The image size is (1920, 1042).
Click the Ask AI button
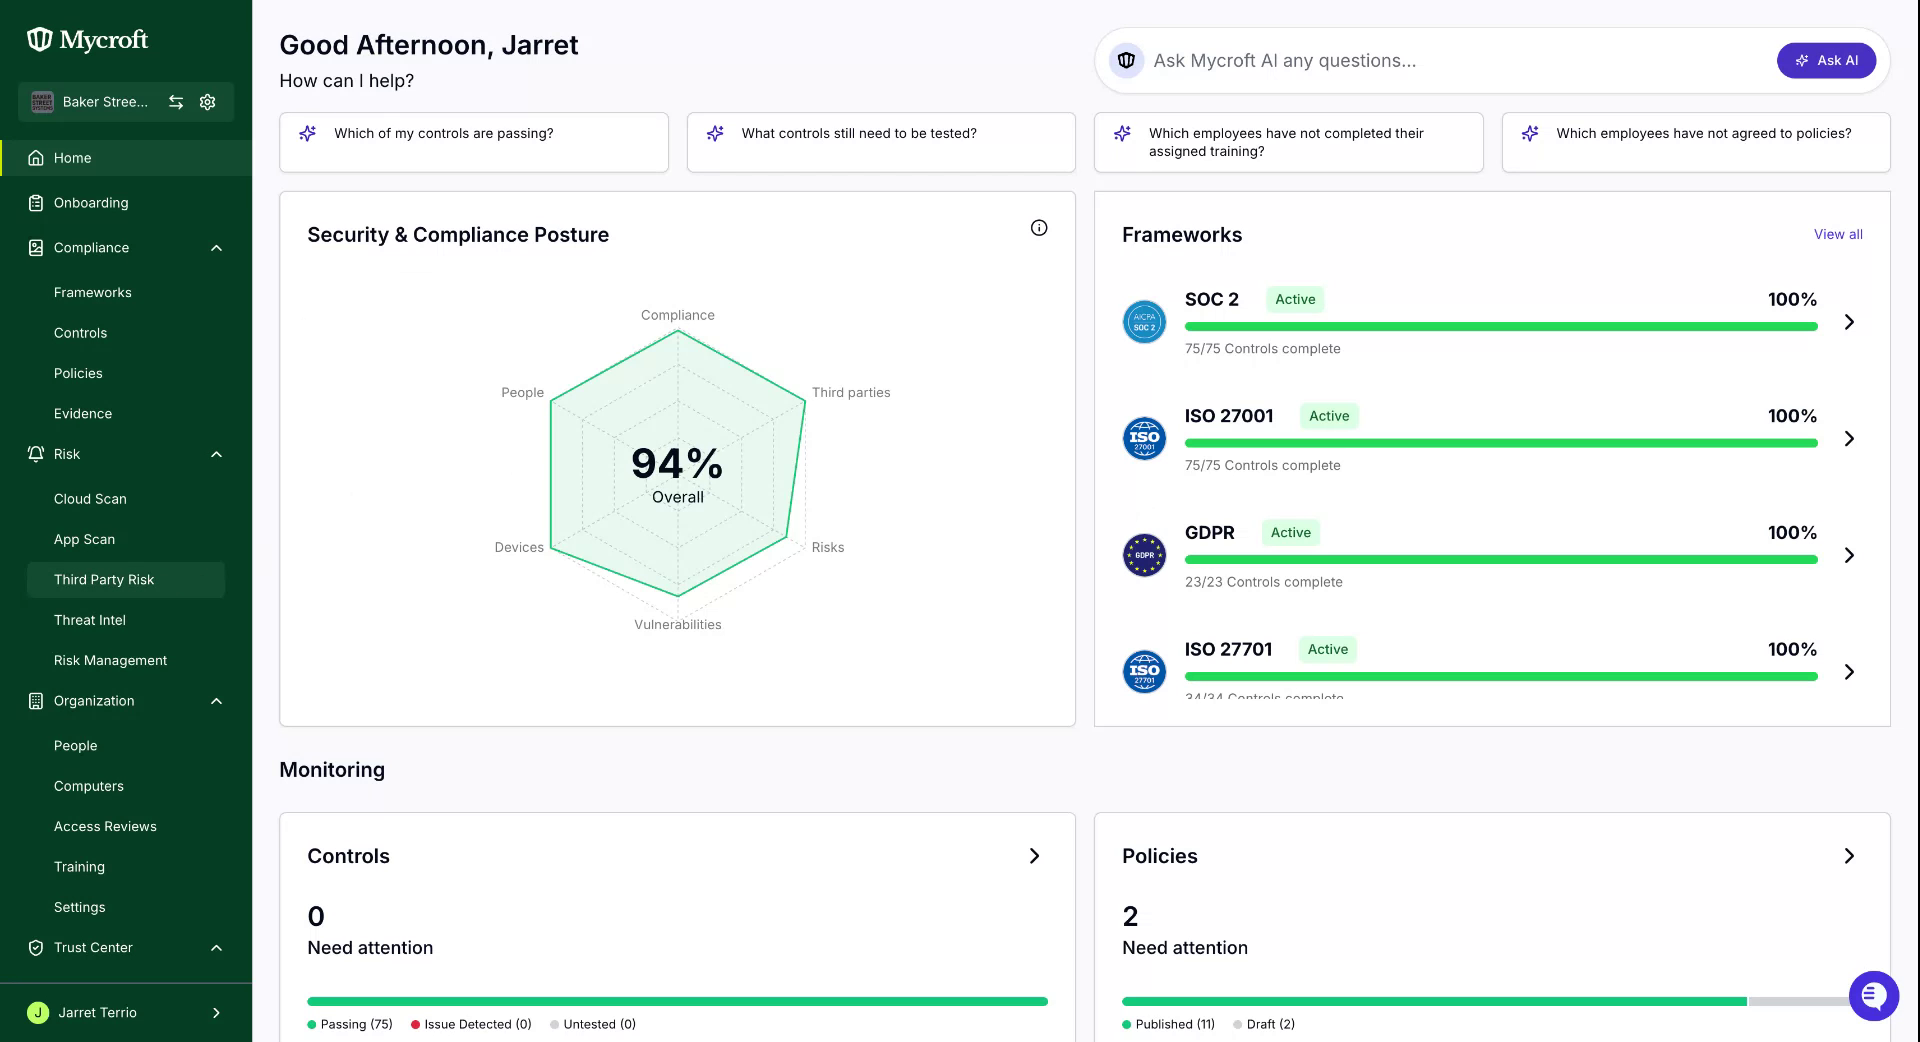click(1826, 61)
